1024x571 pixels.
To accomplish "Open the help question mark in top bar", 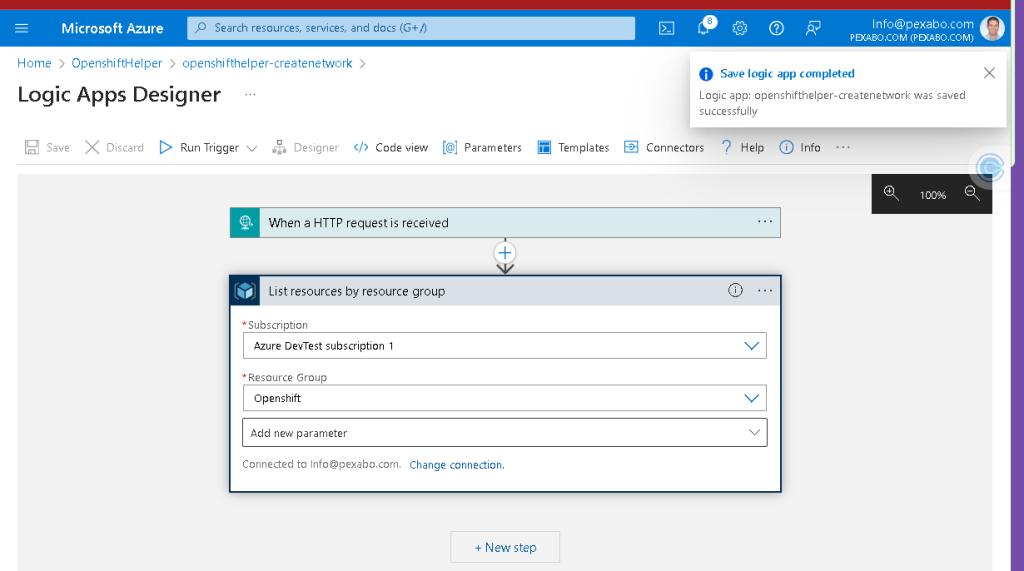I will point(776,28).
